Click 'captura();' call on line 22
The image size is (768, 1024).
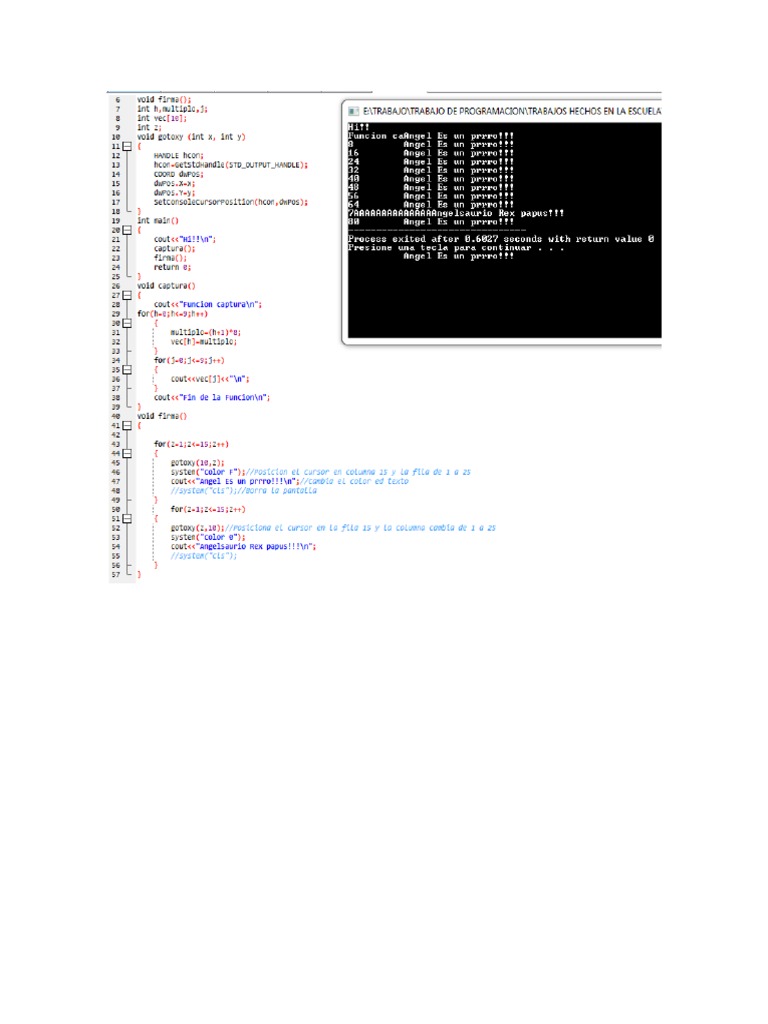174,248
